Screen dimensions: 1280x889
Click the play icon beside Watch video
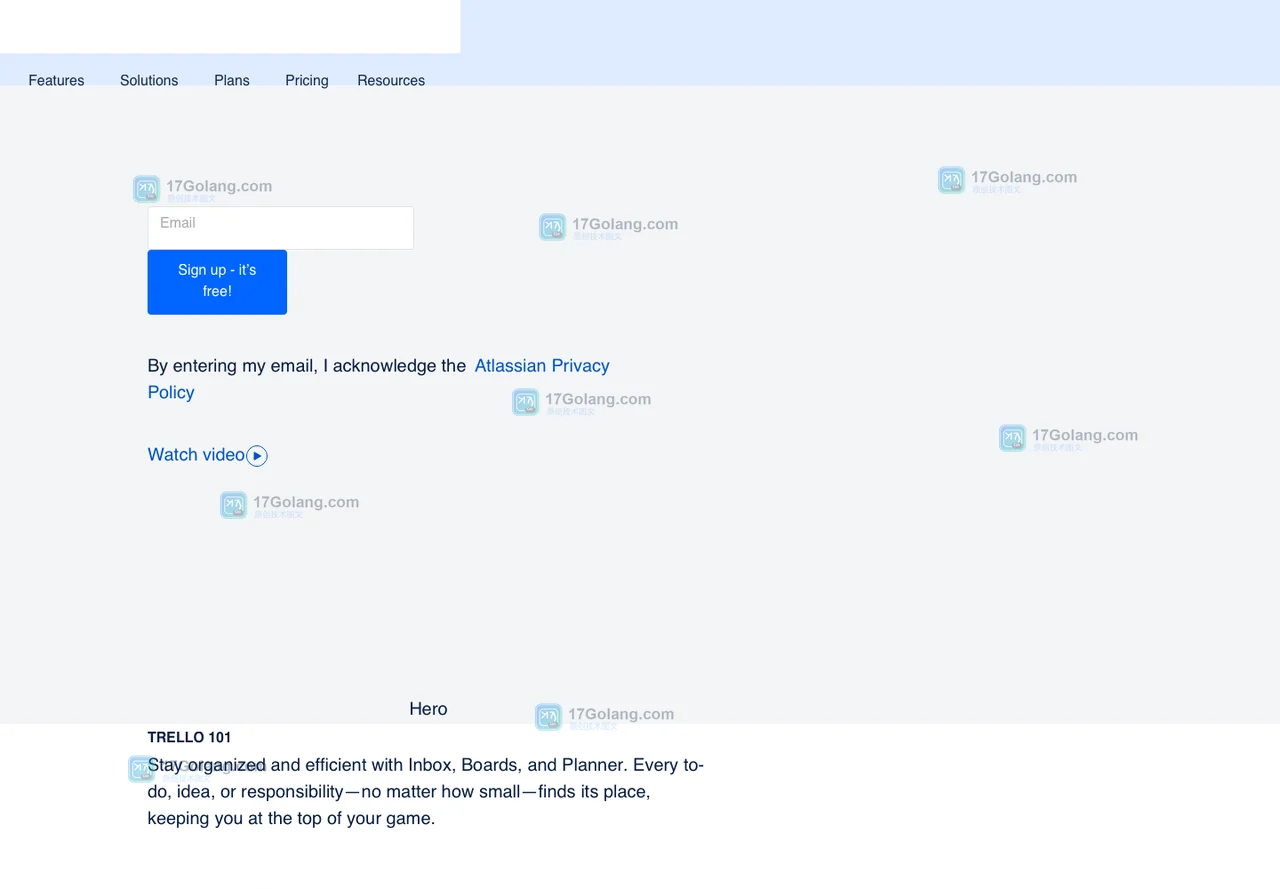point(257,456)
